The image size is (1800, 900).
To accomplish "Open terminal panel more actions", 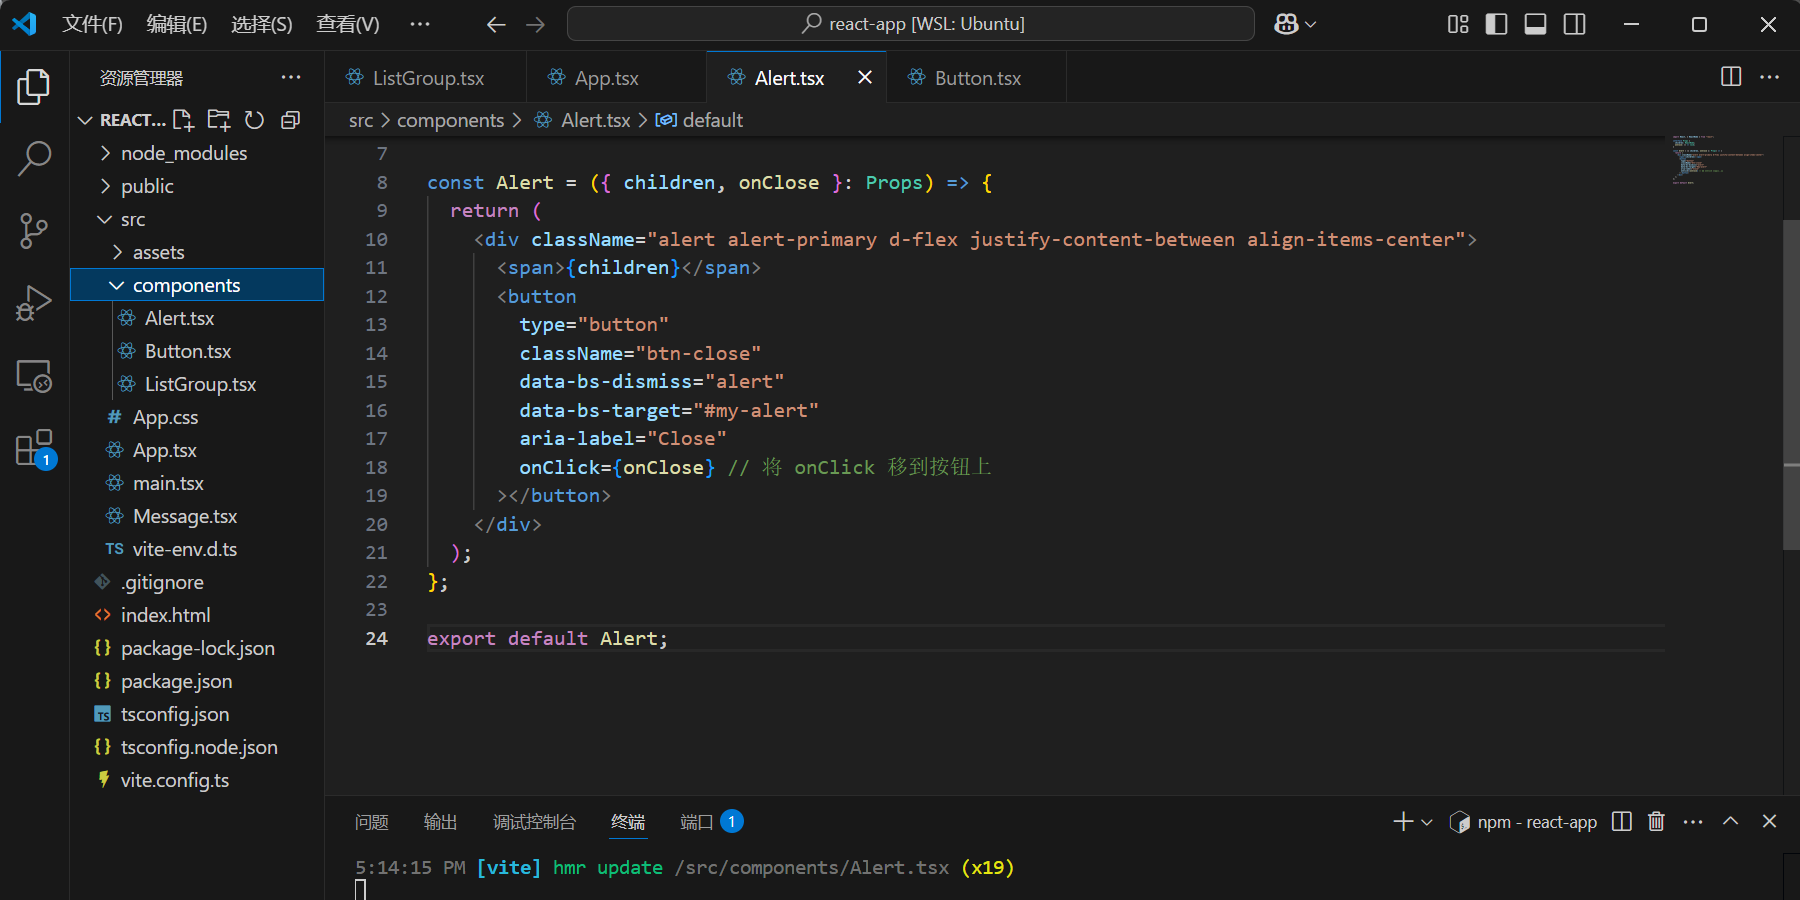I will point(1693,821).
